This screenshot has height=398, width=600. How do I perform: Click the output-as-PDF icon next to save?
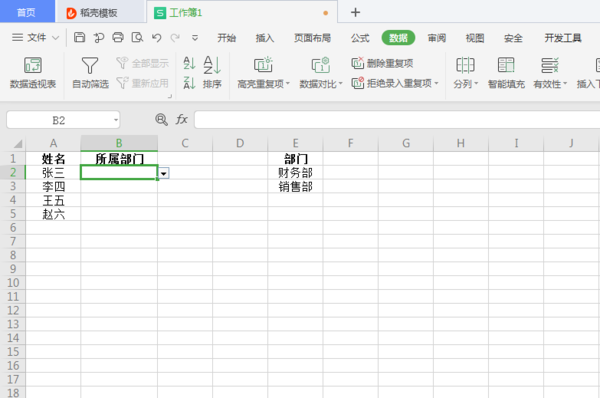[x=99, y=38]
